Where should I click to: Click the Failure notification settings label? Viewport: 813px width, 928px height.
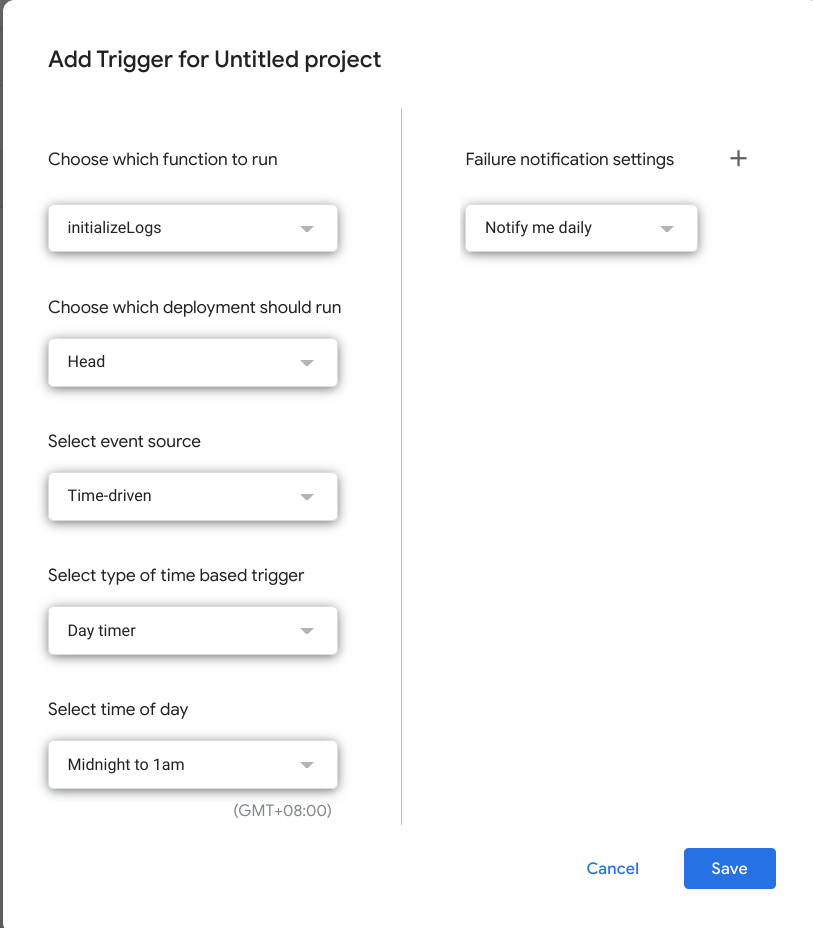tap(569, 159)
